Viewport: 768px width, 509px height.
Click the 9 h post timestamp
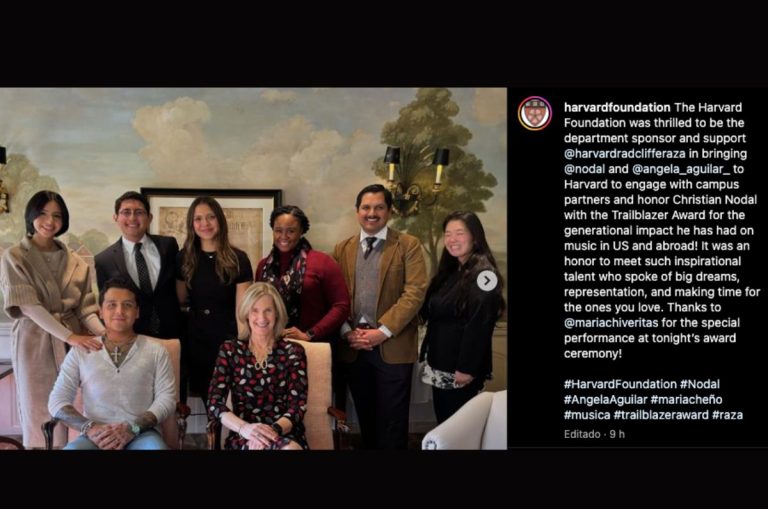pos(617,434)
